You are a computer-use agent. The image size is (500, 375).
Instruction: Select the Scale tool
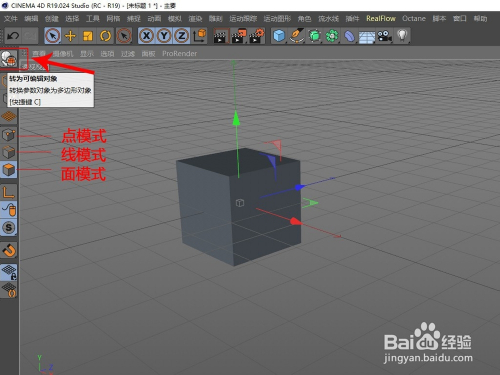[88, 36]
